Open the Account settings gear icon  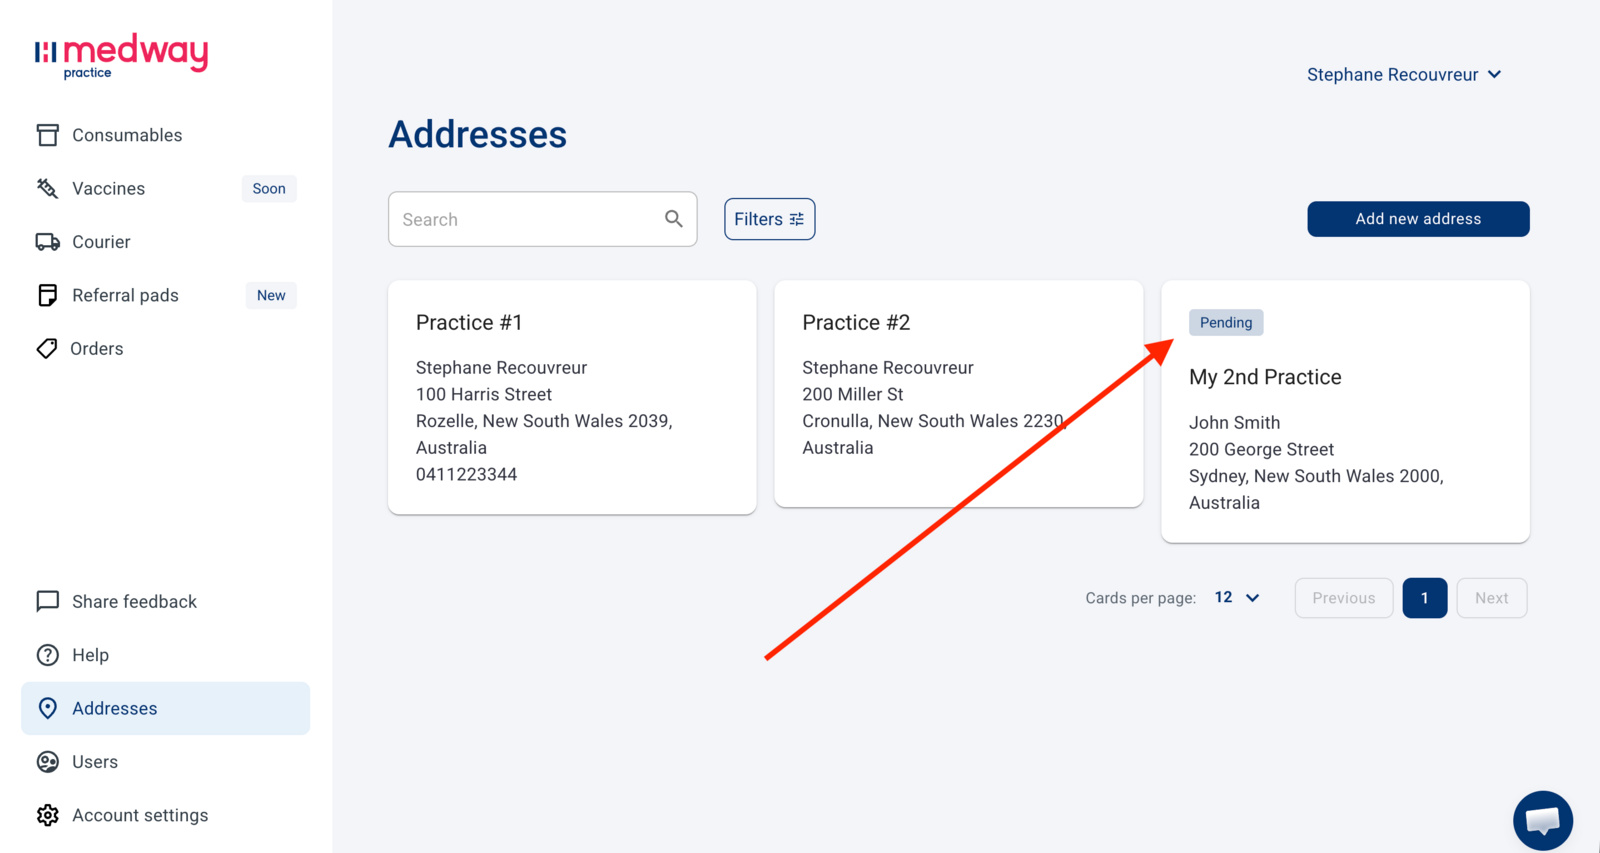click(47, 815)
